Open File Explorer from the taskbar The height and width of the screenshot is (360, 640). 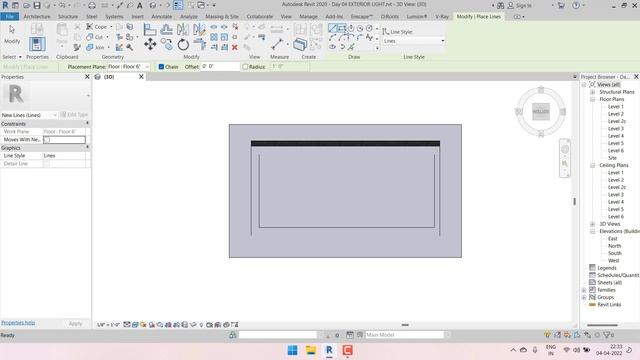311,350
